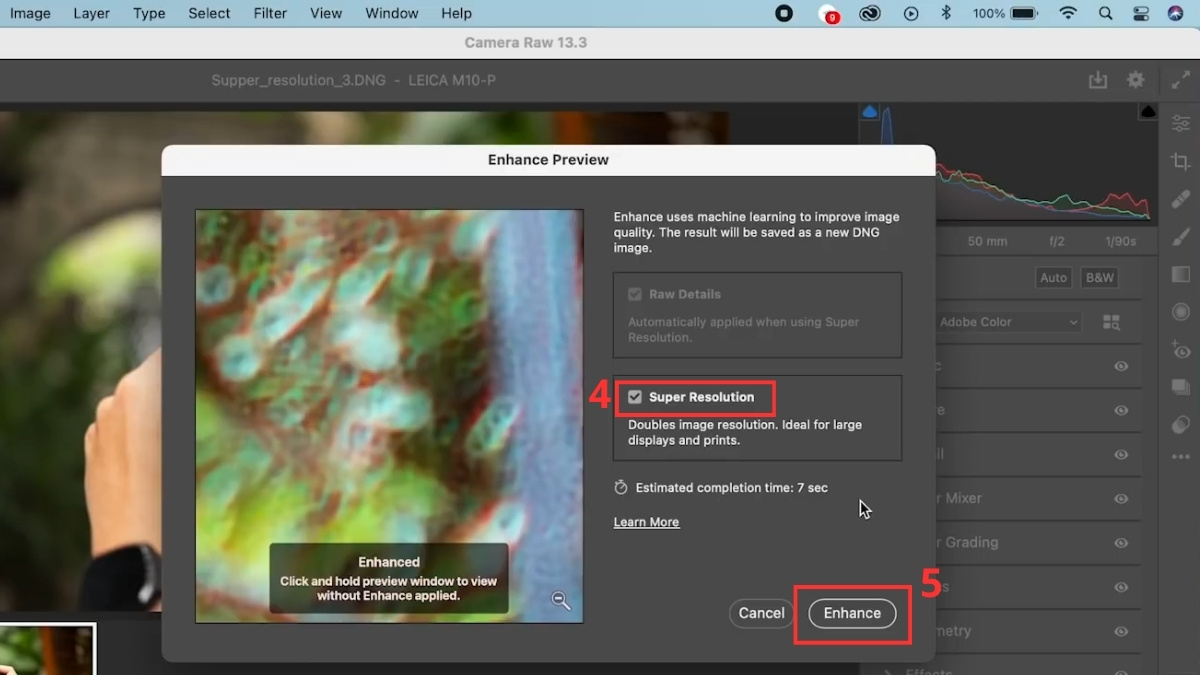
Task: Toggle full screen mode arrows icon
Action: click(x=1180, y=80)
